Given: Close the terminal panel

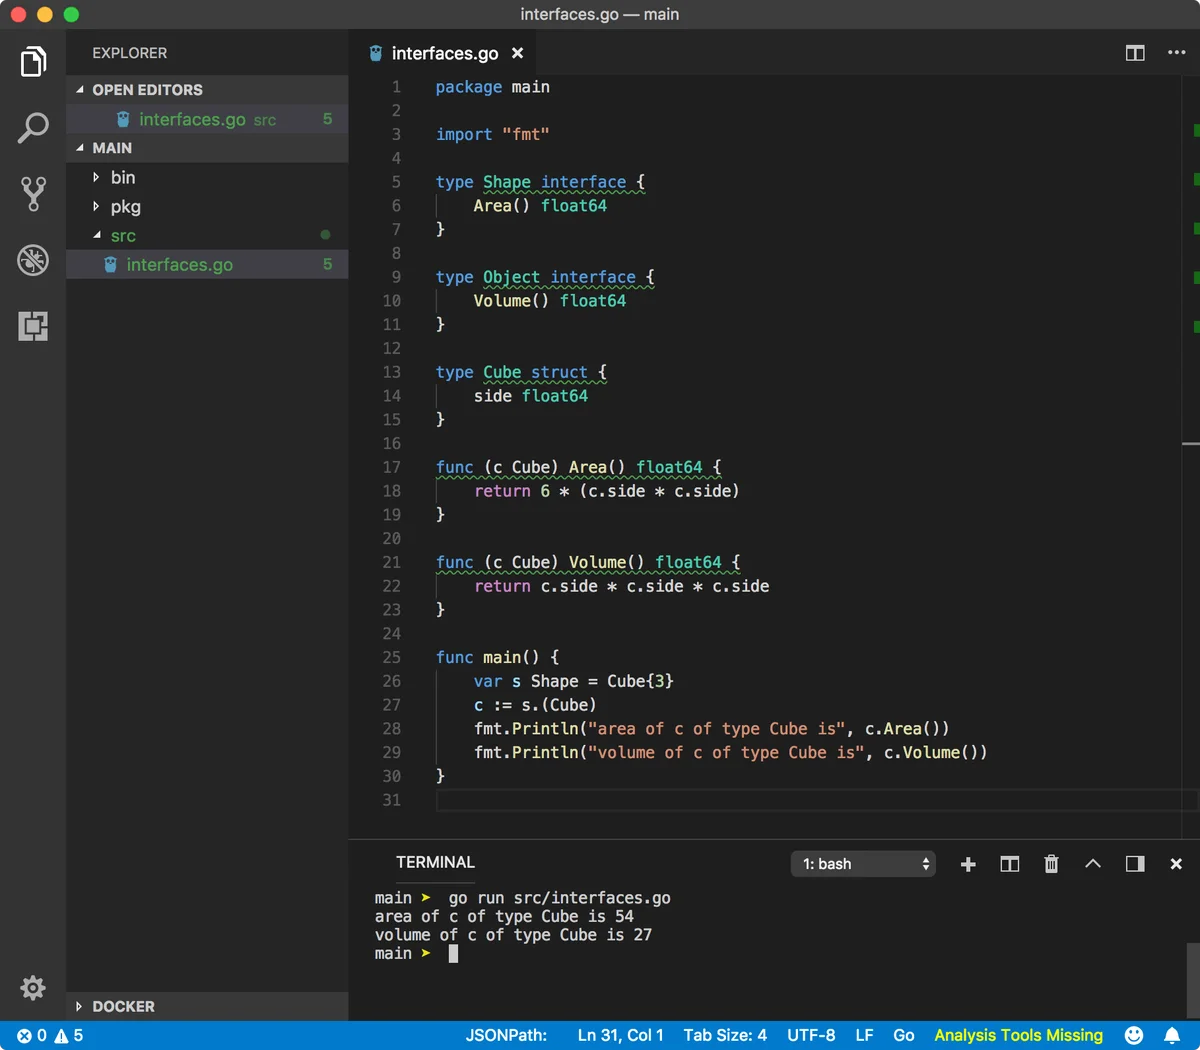Looking at the screenshot, I should (x=1176, y=864).
